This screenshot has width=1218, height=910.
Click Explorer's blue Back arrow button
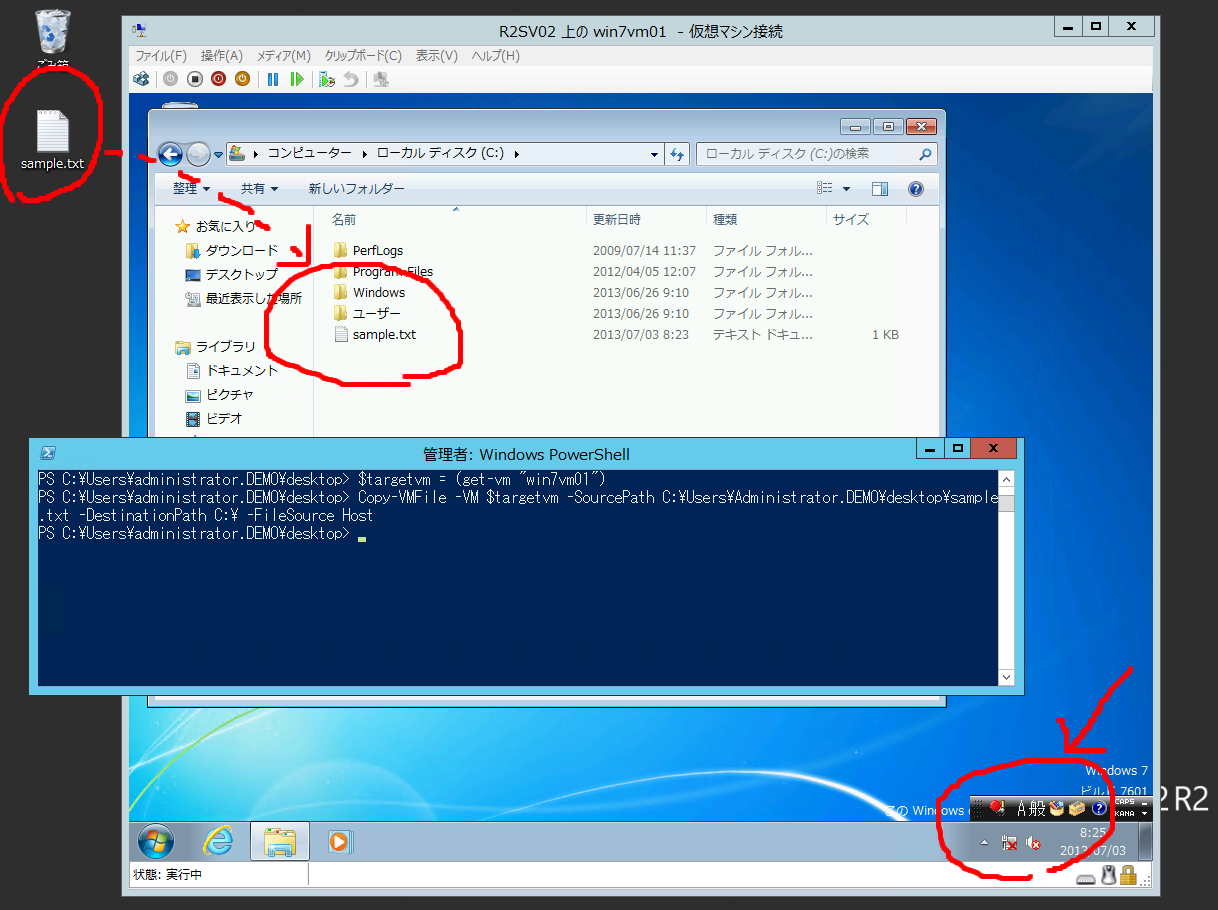pos(170,154)
